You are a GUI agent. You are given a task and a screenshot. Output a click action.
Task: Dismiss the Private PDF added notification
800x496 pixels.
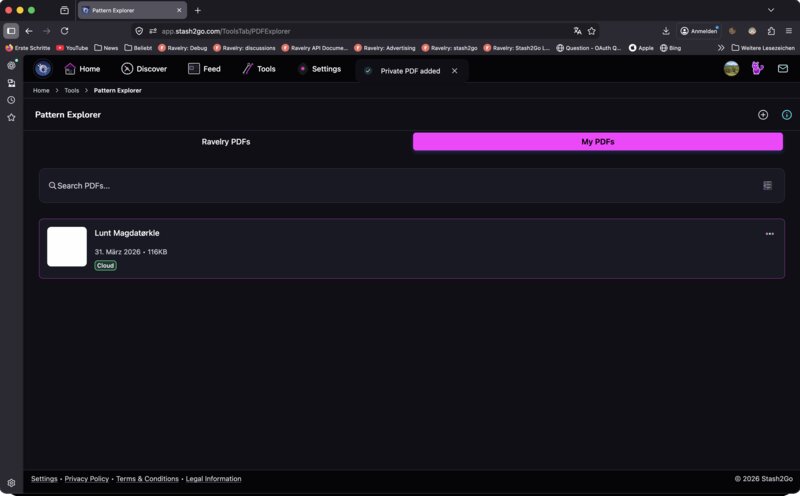click(x=454, y=71)
